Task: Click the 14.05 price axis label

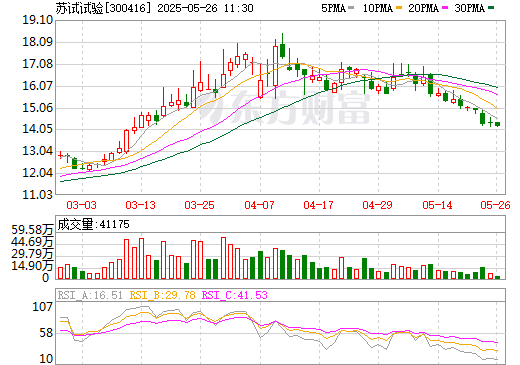Action: (x=37, y=129)
